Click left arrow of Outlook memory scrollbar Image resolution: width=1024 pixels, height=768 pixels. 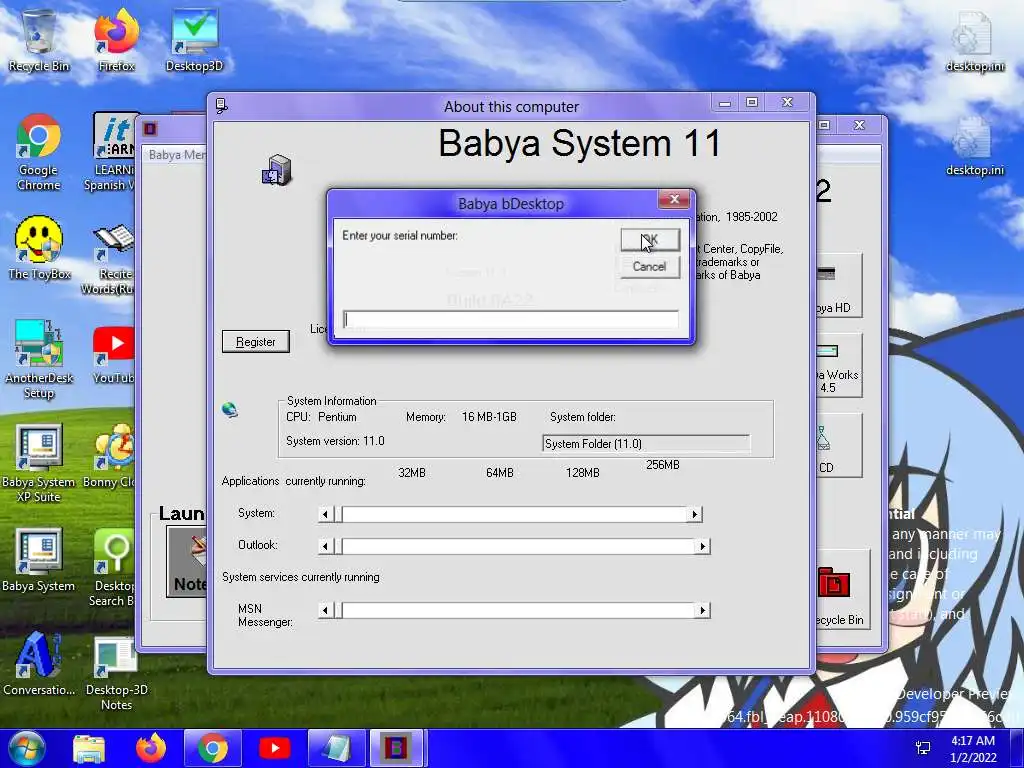pos(325,546)
